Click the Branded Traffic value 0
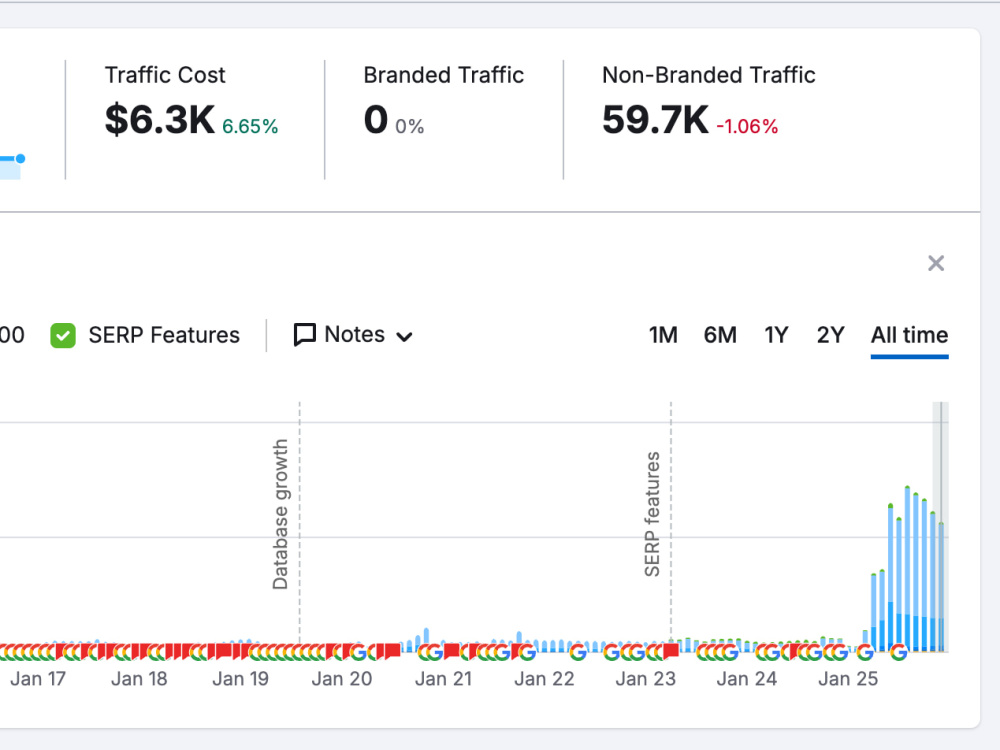Image resolution: width=1000 pixels, height=750 pixels. pos(376,119)
